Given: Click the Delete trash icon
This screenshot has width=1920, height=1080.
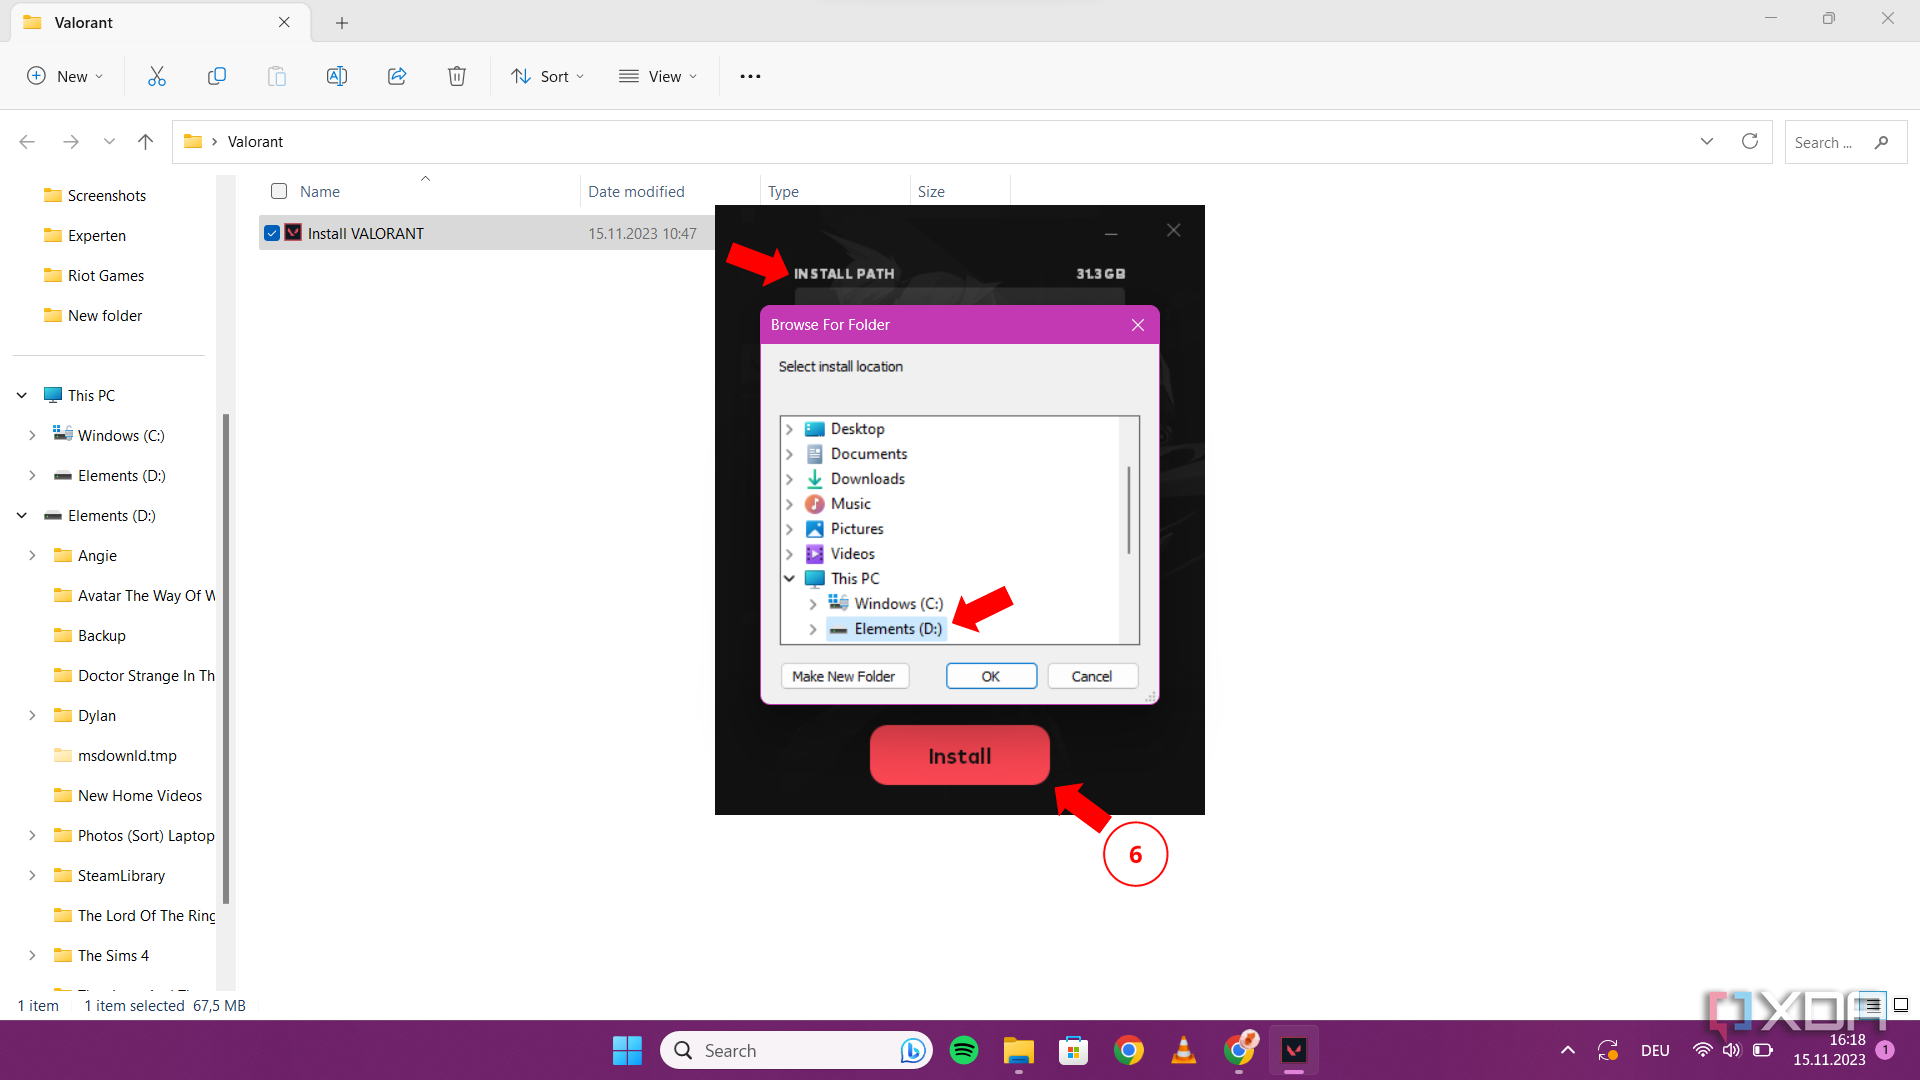Looking at the screenshot, I should click(x=457, y=76).
